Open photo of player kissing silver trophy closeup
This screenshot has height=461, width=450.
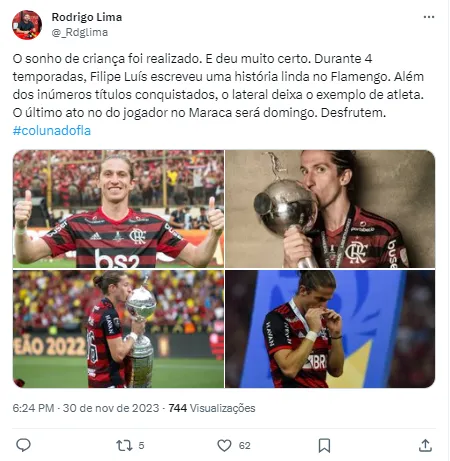pos(330,209)
